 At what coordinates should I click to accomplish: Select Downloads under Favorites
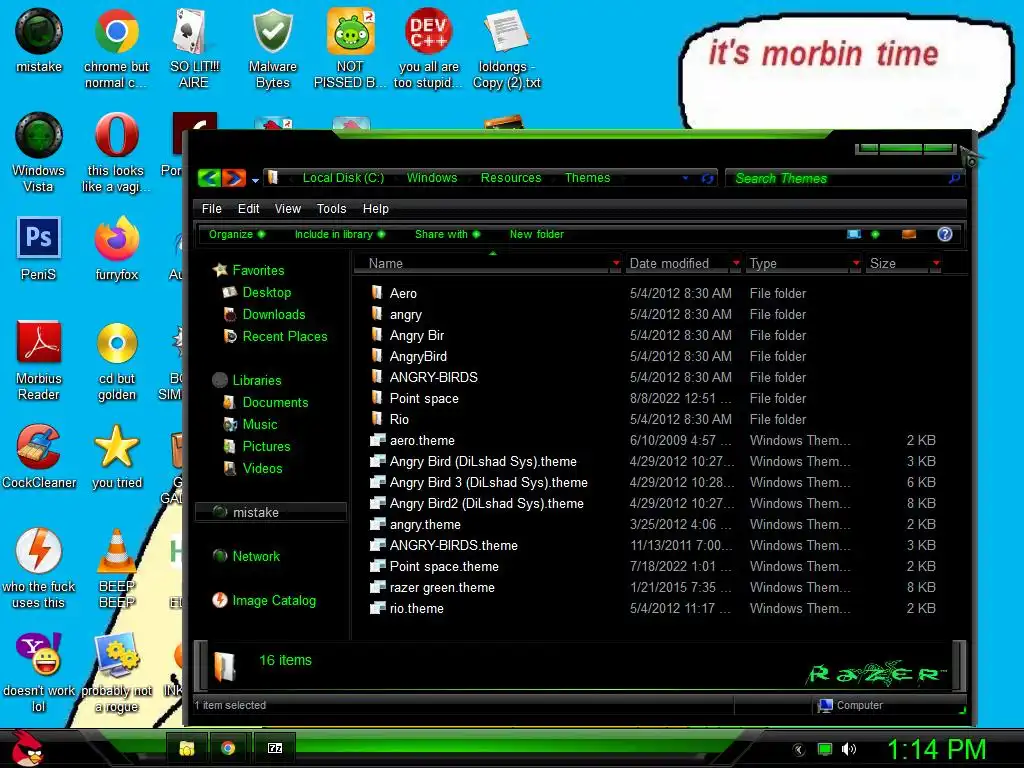point(264,315)
